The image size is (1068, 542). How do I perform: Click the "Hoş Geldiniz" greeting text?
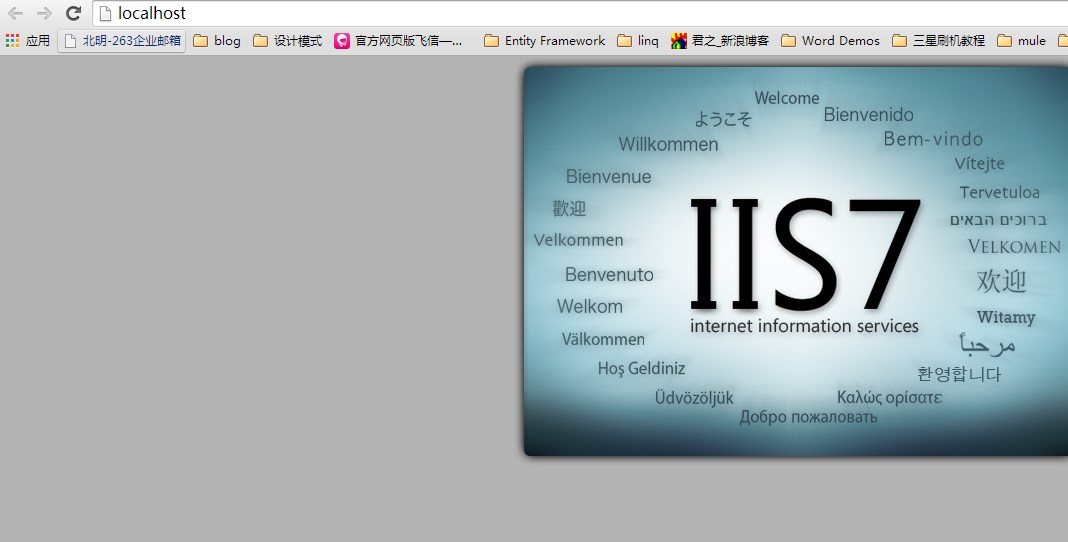[x=641, y=368]
